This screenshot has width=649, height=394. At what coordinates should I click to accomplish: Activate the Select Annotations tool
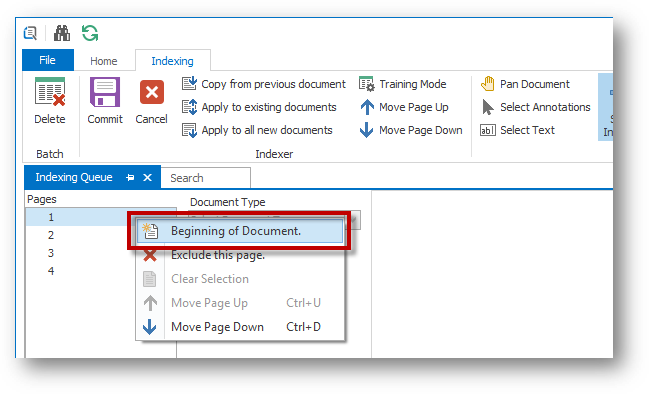(x=535, y=107)
